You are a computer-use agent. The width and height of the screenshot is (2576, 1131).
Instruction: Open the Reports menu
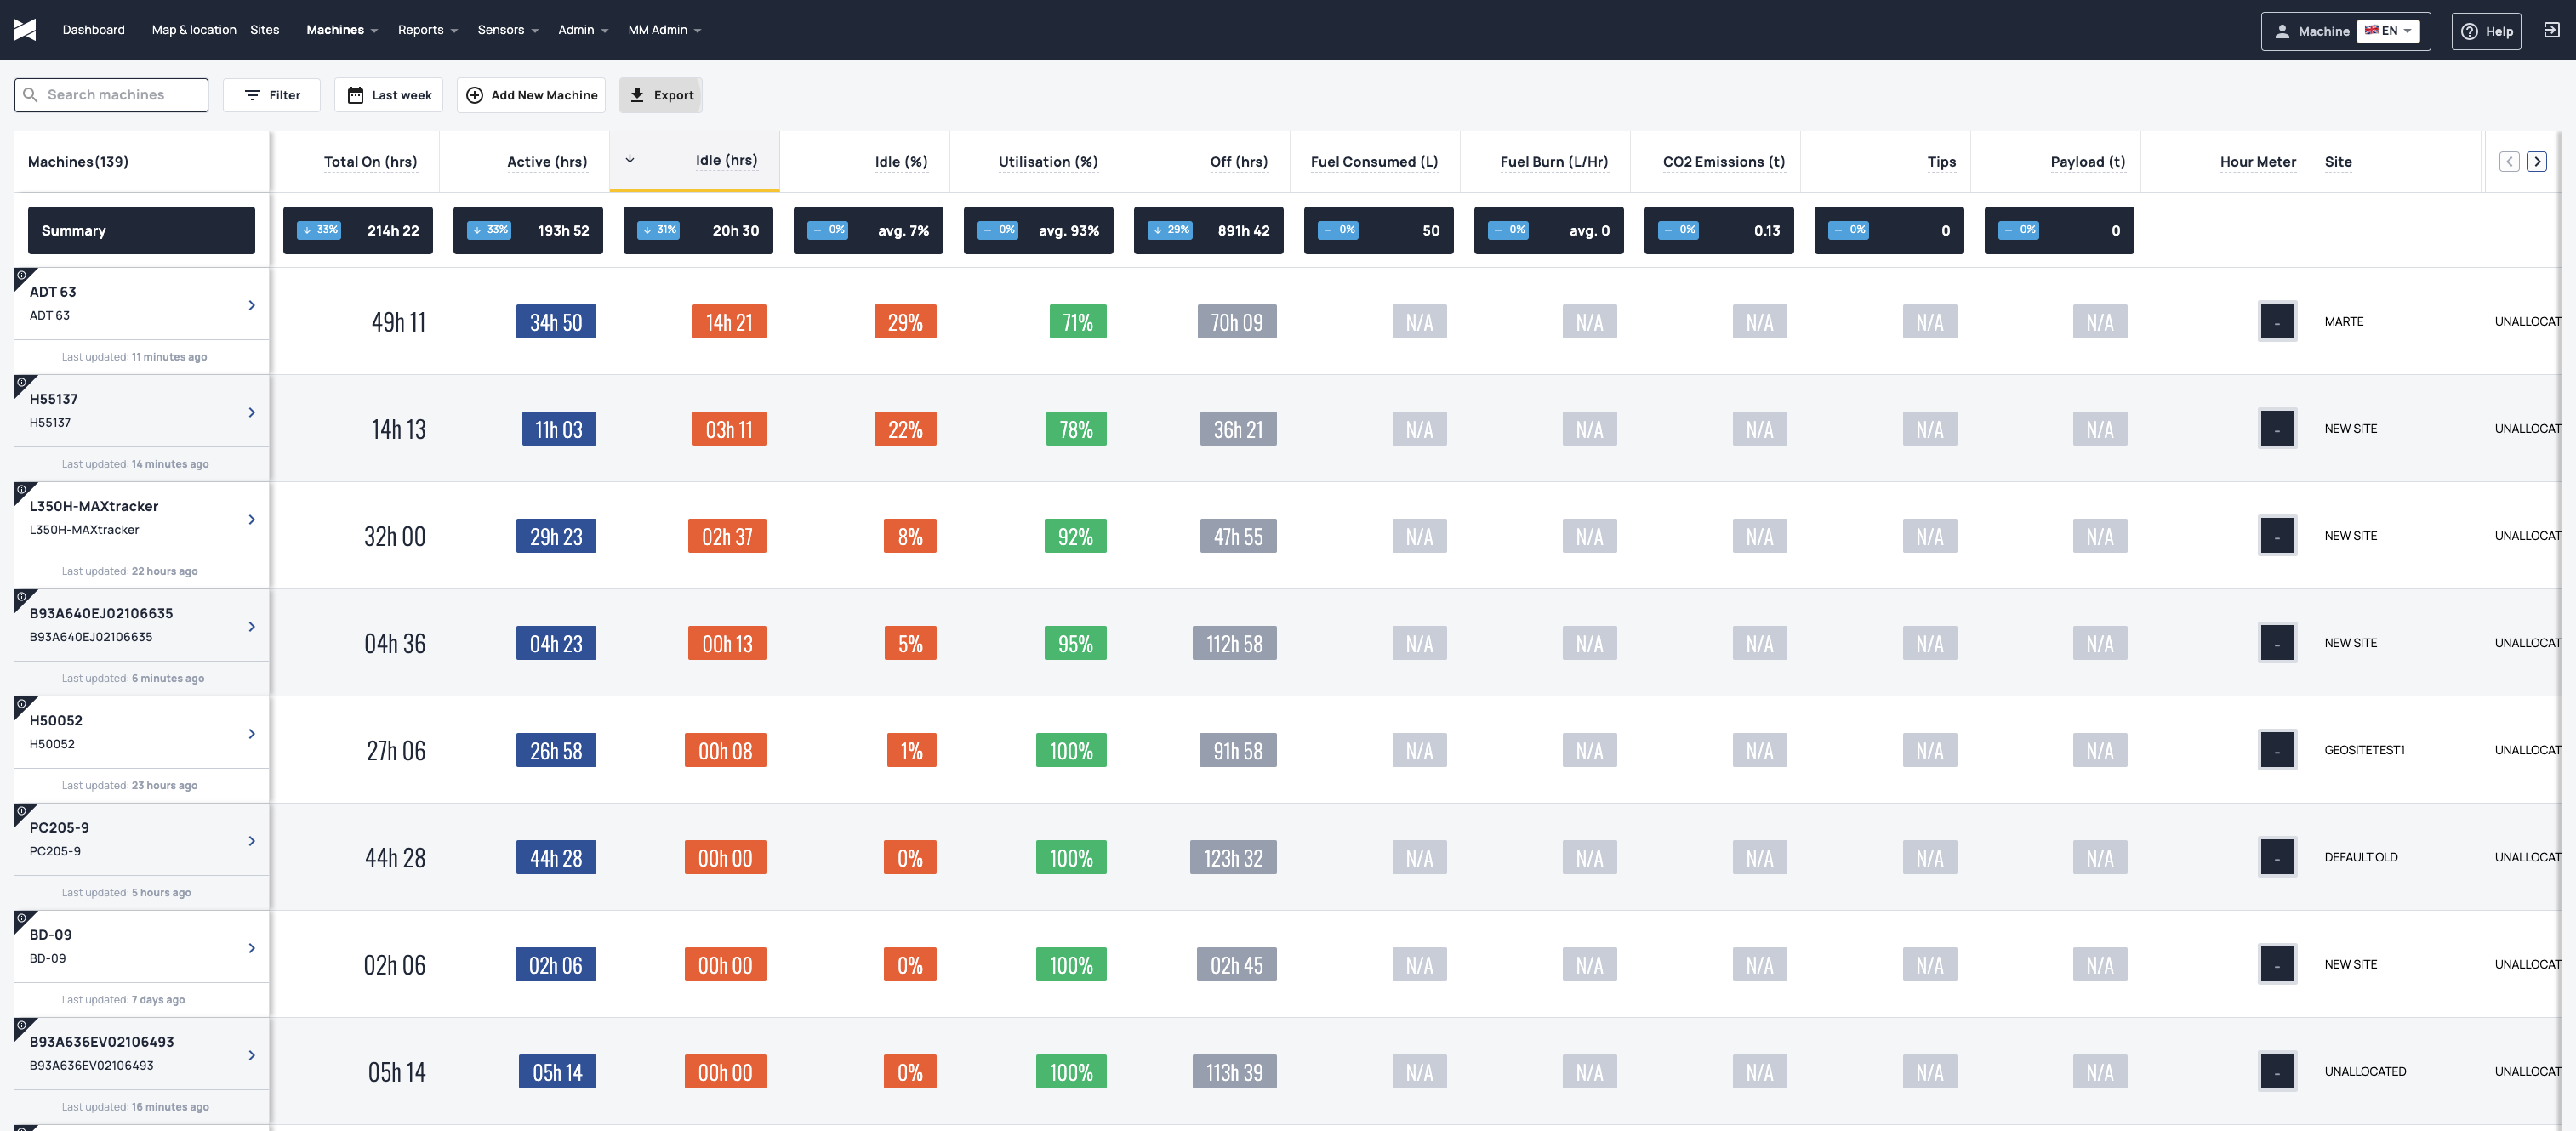click(427, 30)
